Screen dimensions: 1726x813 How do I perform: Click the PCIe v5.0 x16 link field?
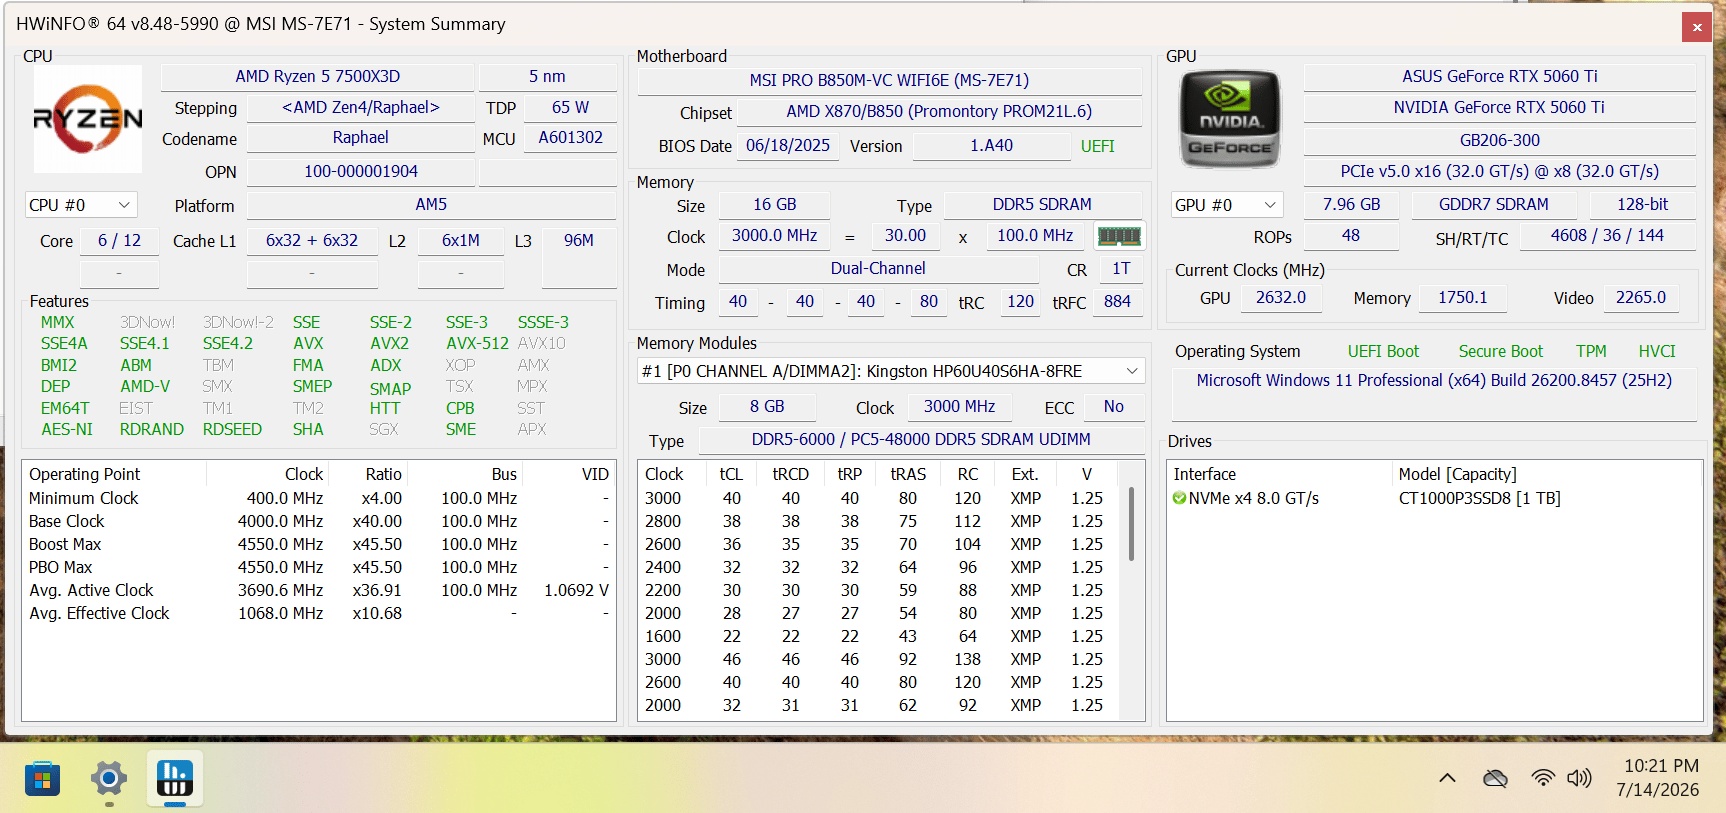1499,171
